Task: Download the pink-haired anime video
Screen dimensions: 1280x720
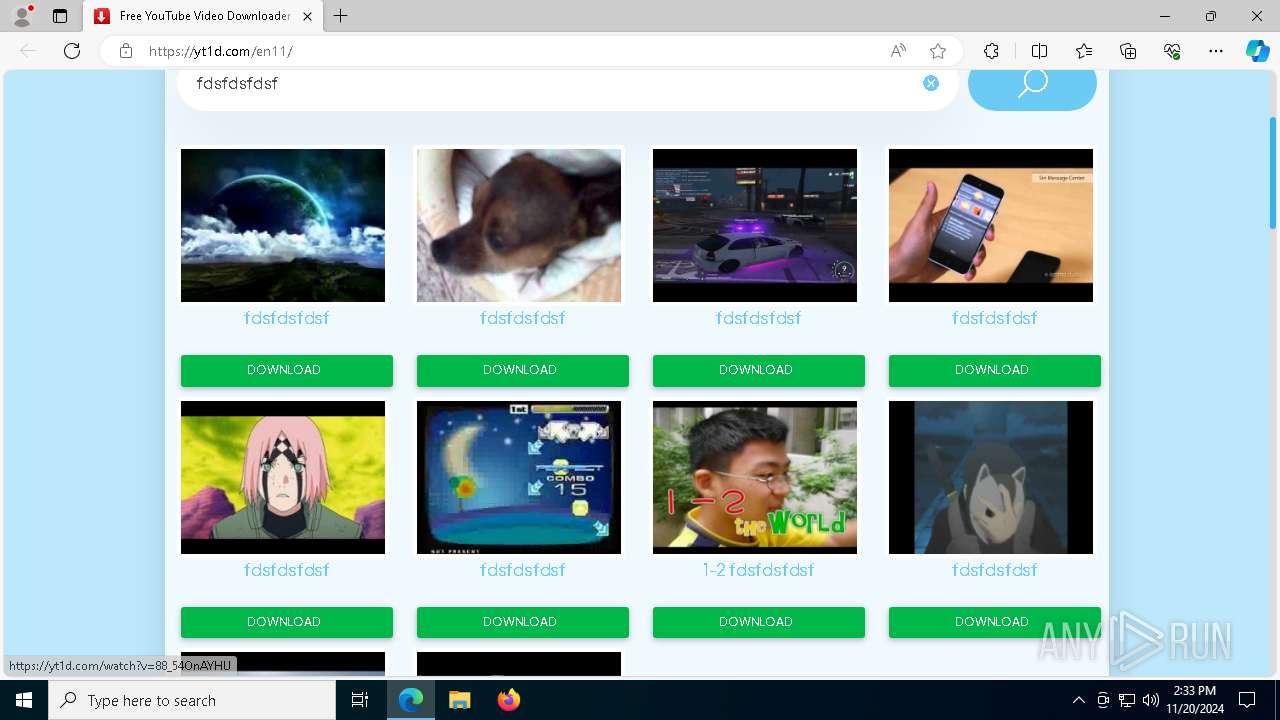Action: tap(287, 622)
